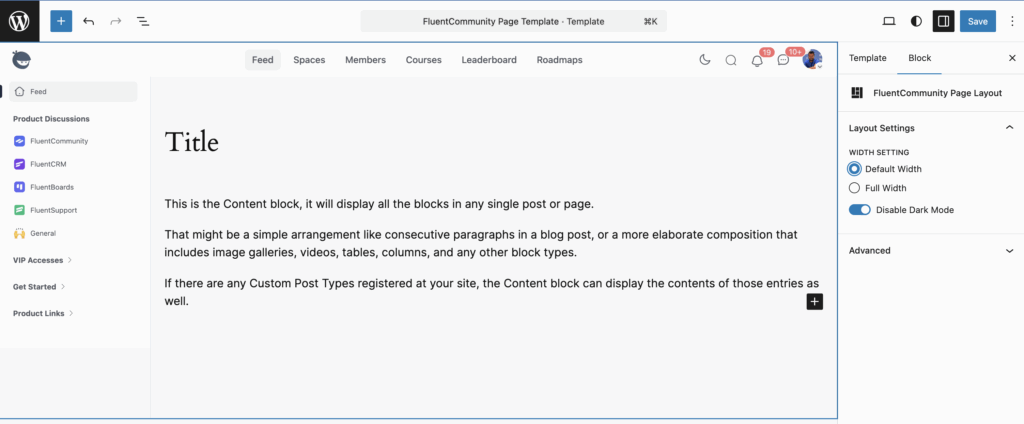Expand the VIP Accesses group
This screenshot has width=1024, height=424.
pos(42,260)
